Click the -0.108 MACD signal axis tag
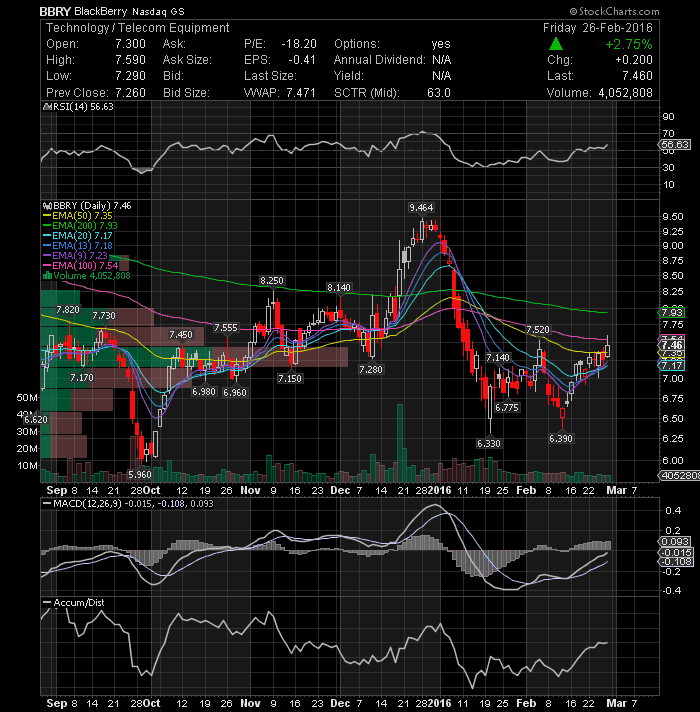The width and height of the screenshot is (700, 712). (x=676, y=562)
